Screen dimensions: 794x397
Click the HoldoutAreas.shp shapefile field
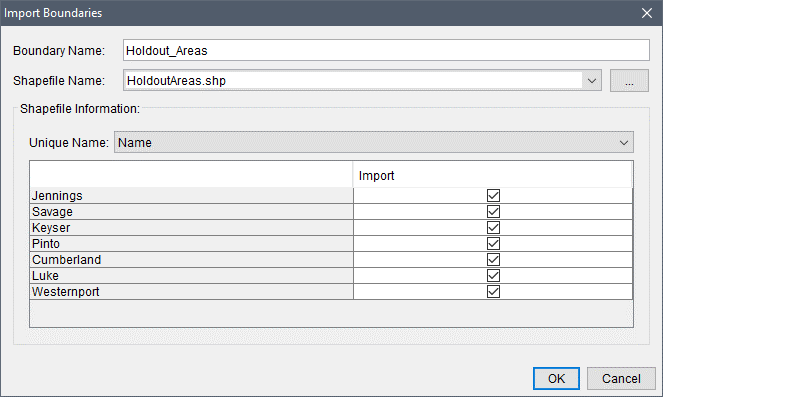353,81
